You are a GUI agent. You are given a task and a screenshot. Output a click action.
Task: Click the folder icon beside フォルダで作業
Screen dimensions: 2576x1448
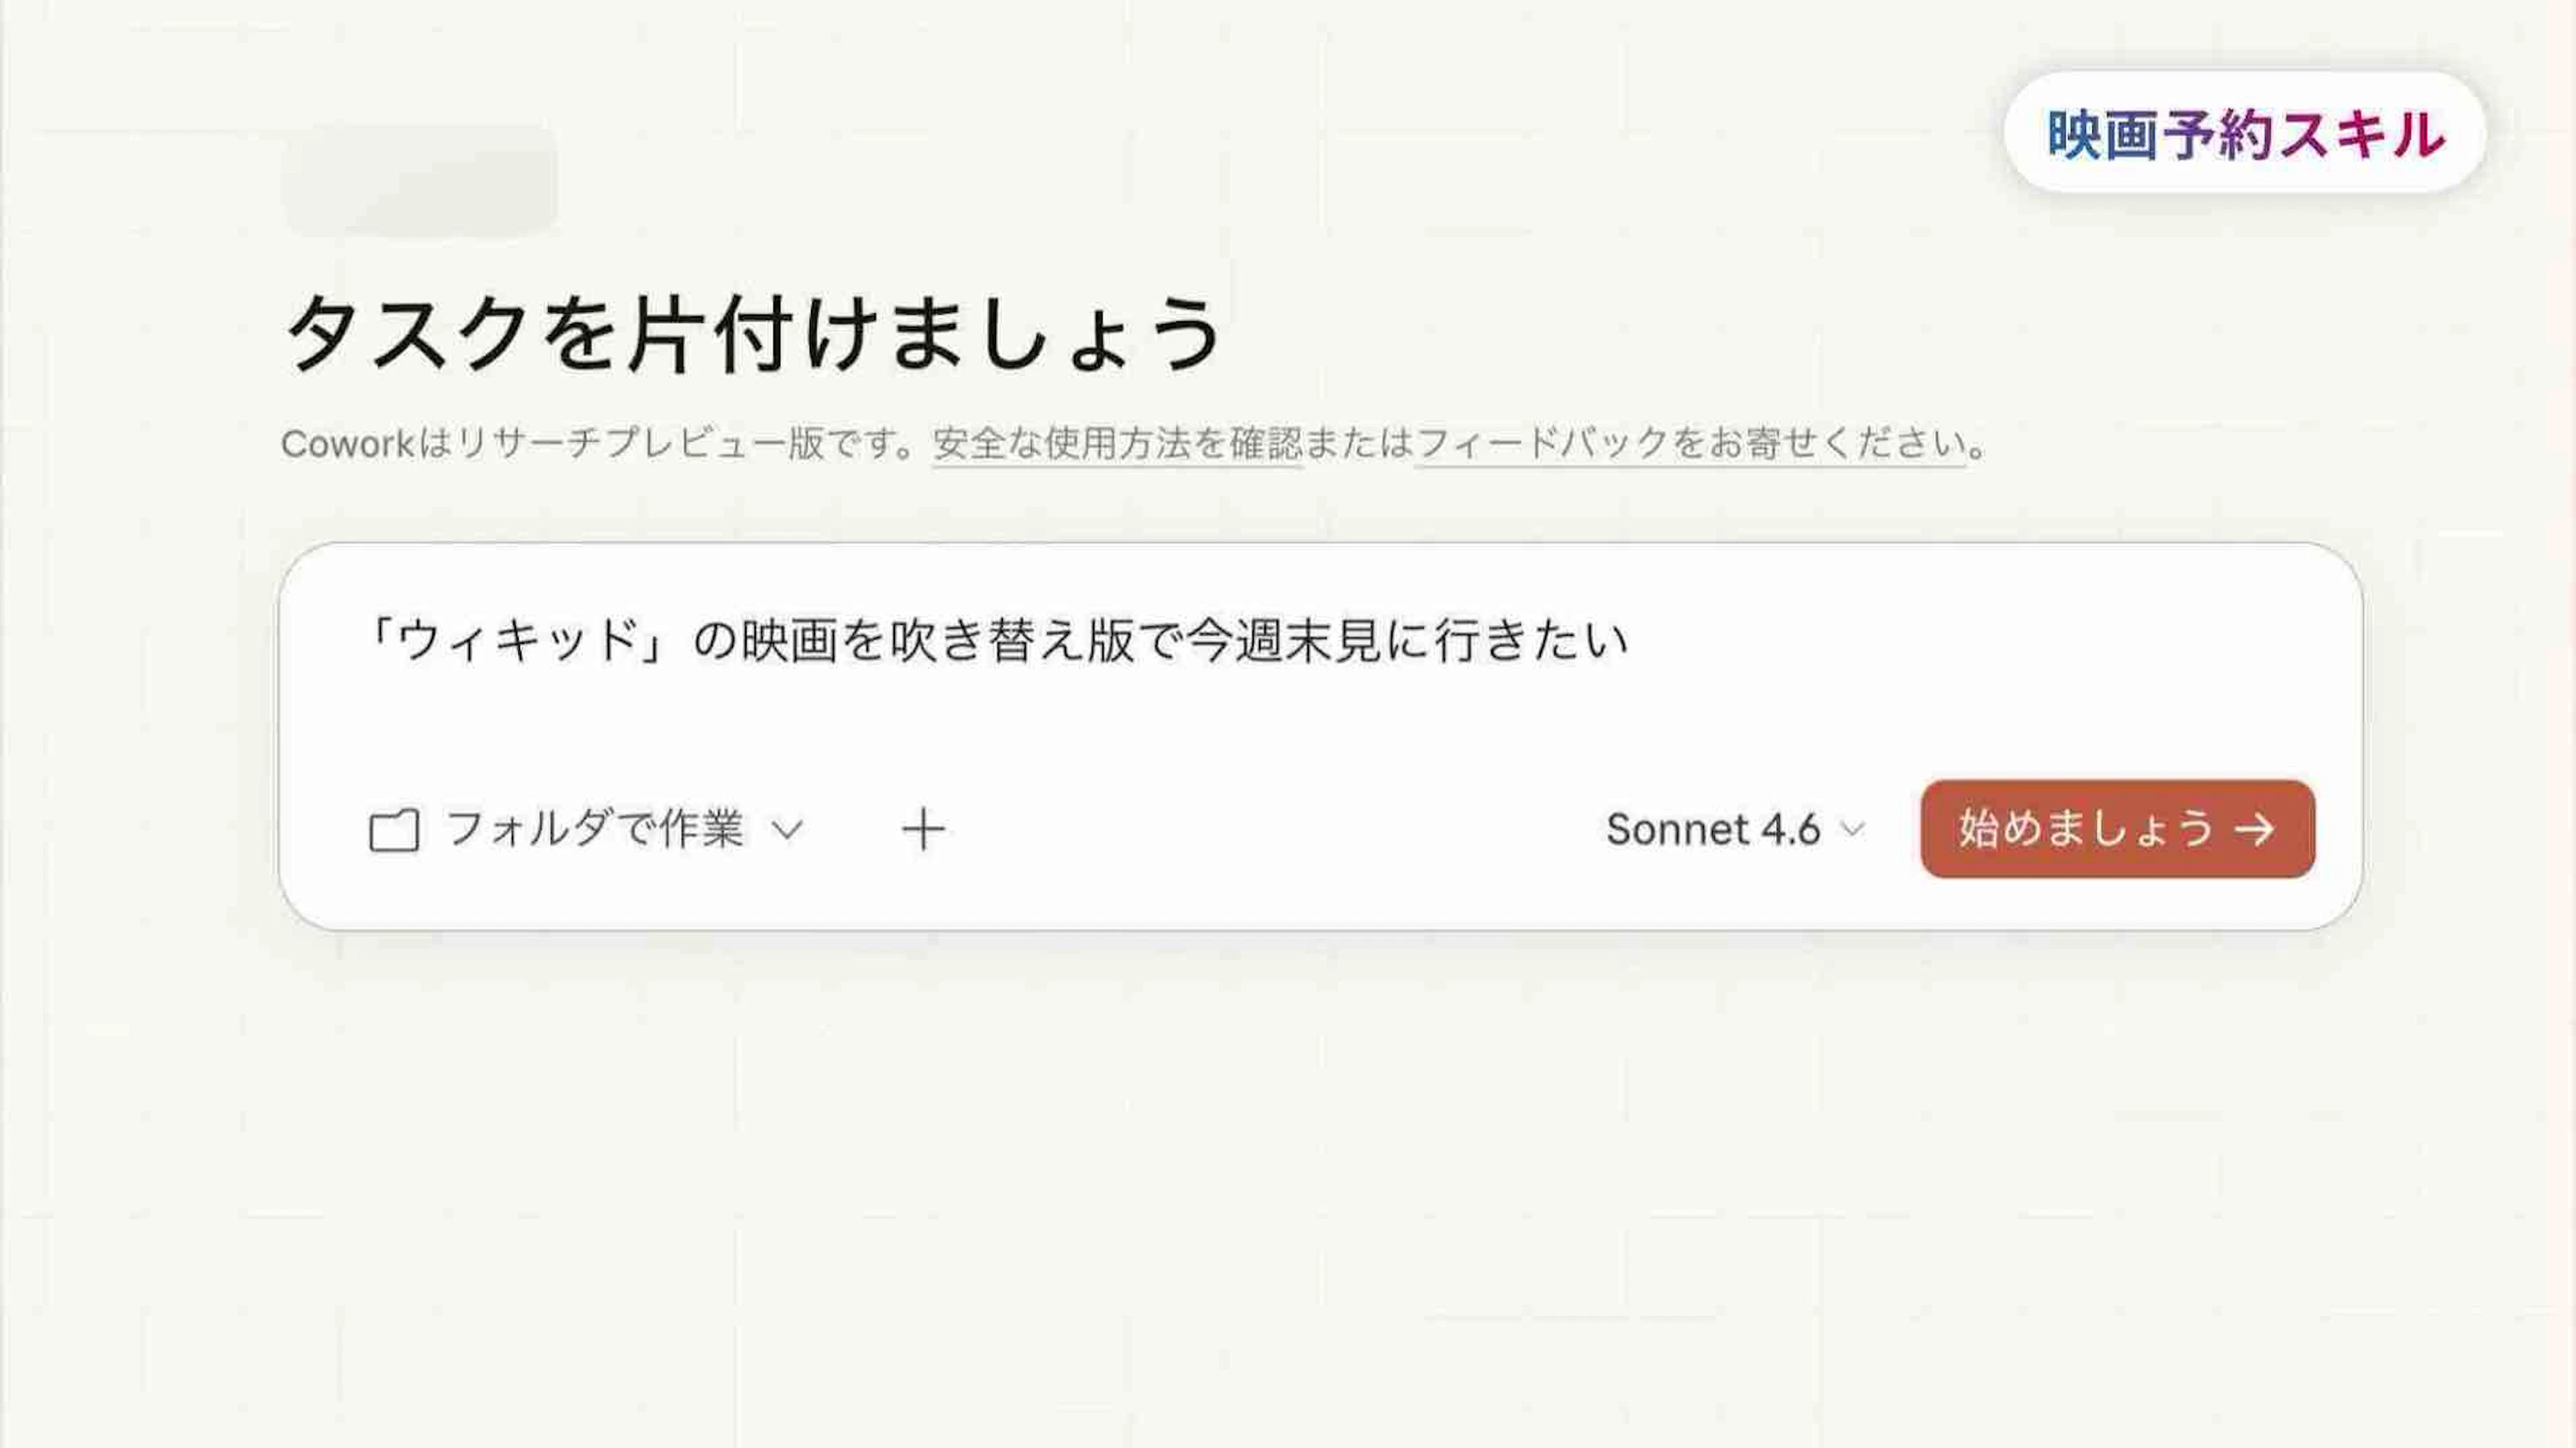394,830
